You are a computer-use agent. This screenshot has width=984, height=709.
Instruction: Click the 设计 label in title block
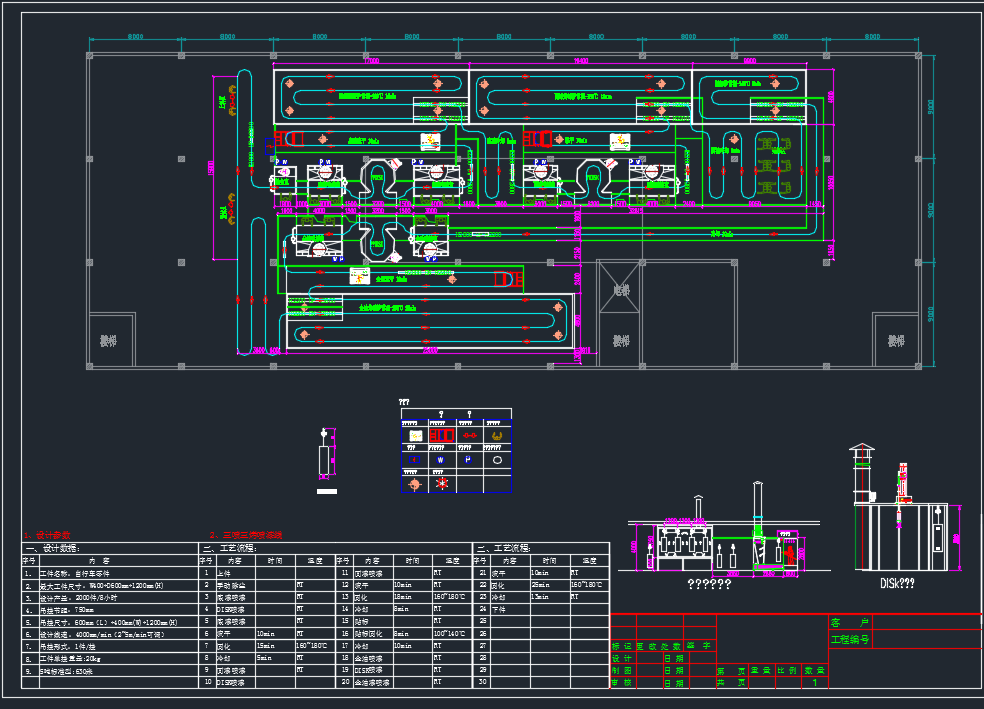pos(622,659)
